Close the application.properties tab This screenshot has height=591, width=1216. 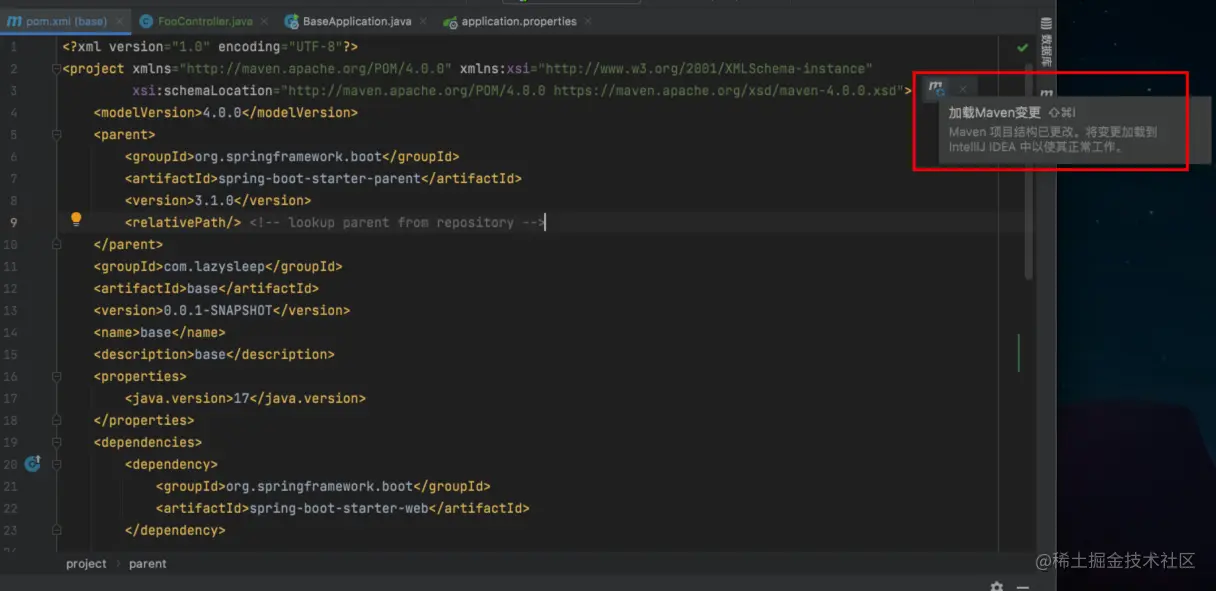[x=586, y=21]
